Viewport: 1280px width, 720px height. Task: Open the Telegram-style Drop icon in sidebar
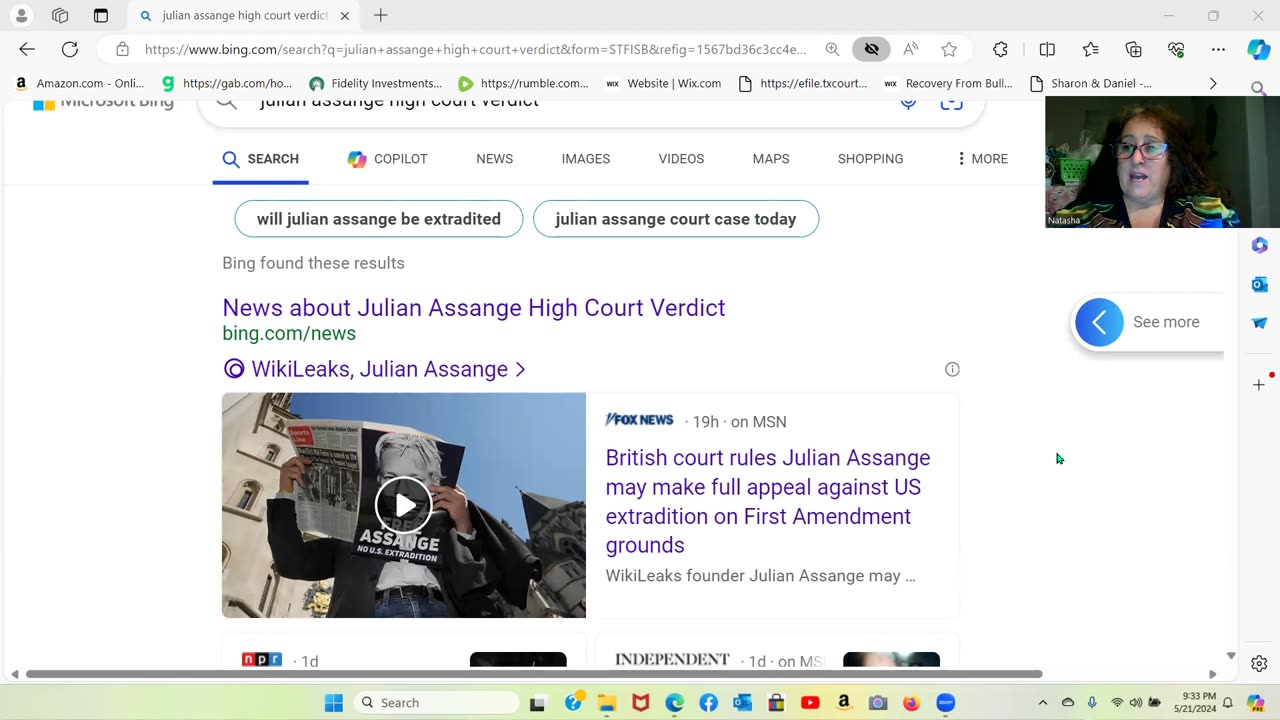click(1259, 323)
